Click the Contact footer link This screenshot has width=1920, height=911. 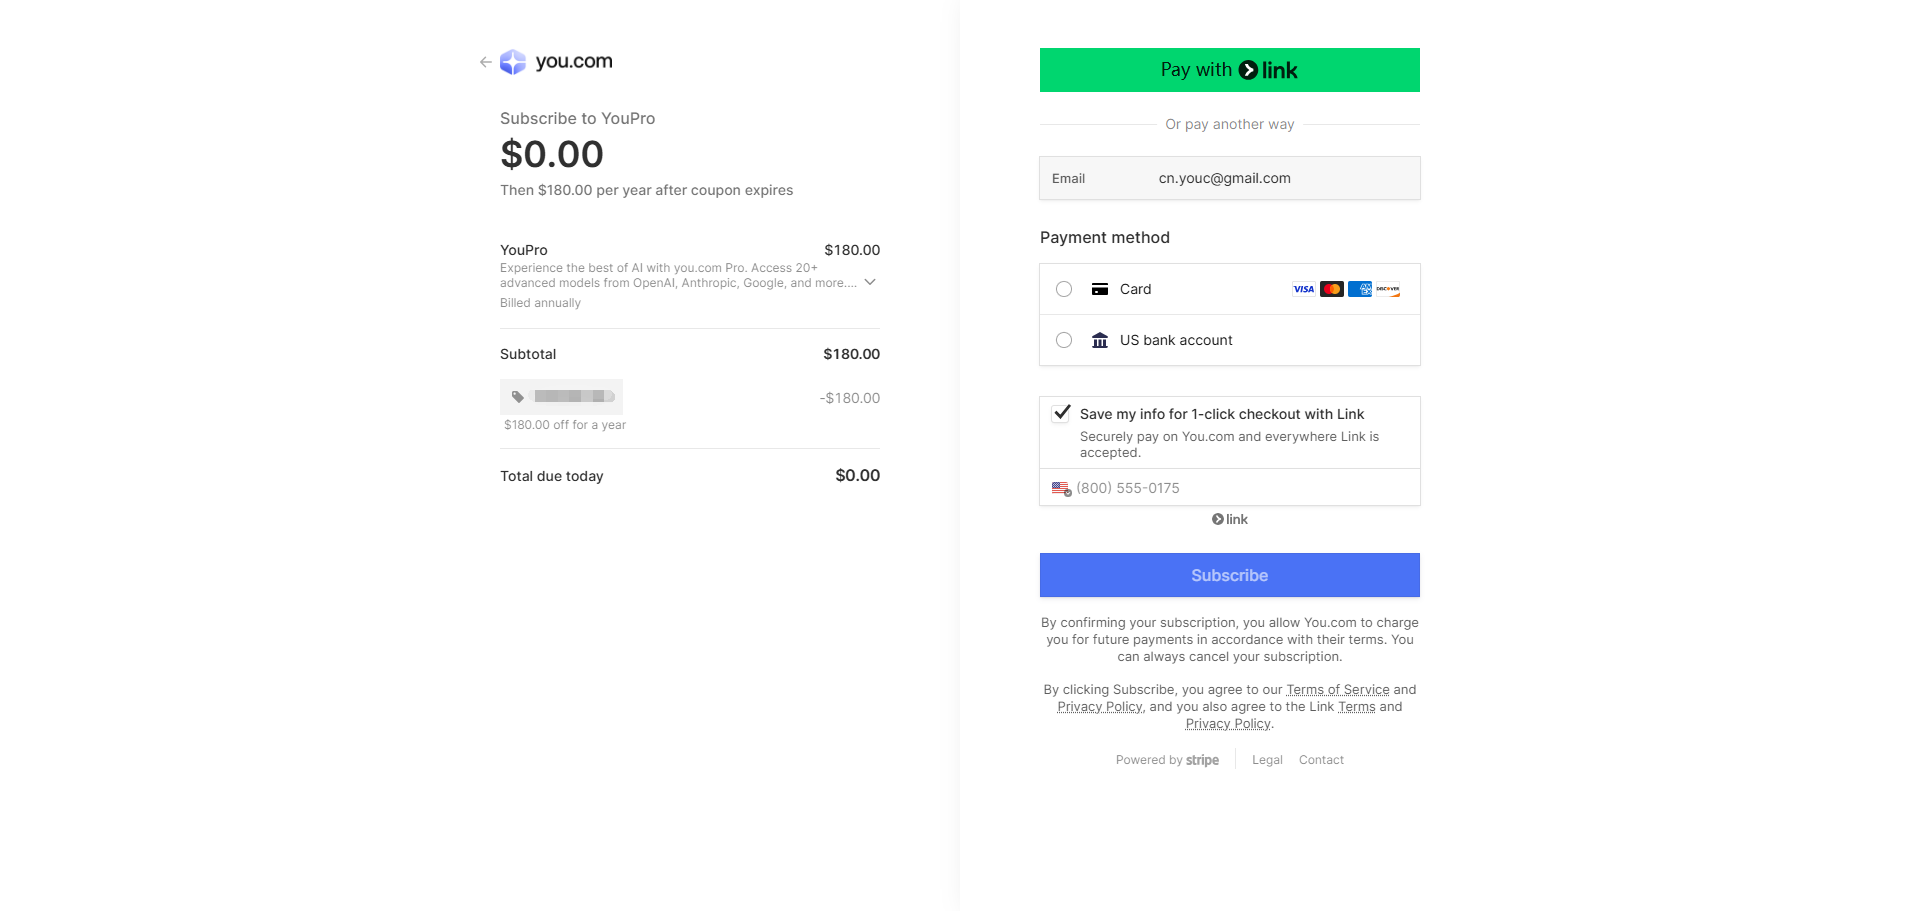1321,760
